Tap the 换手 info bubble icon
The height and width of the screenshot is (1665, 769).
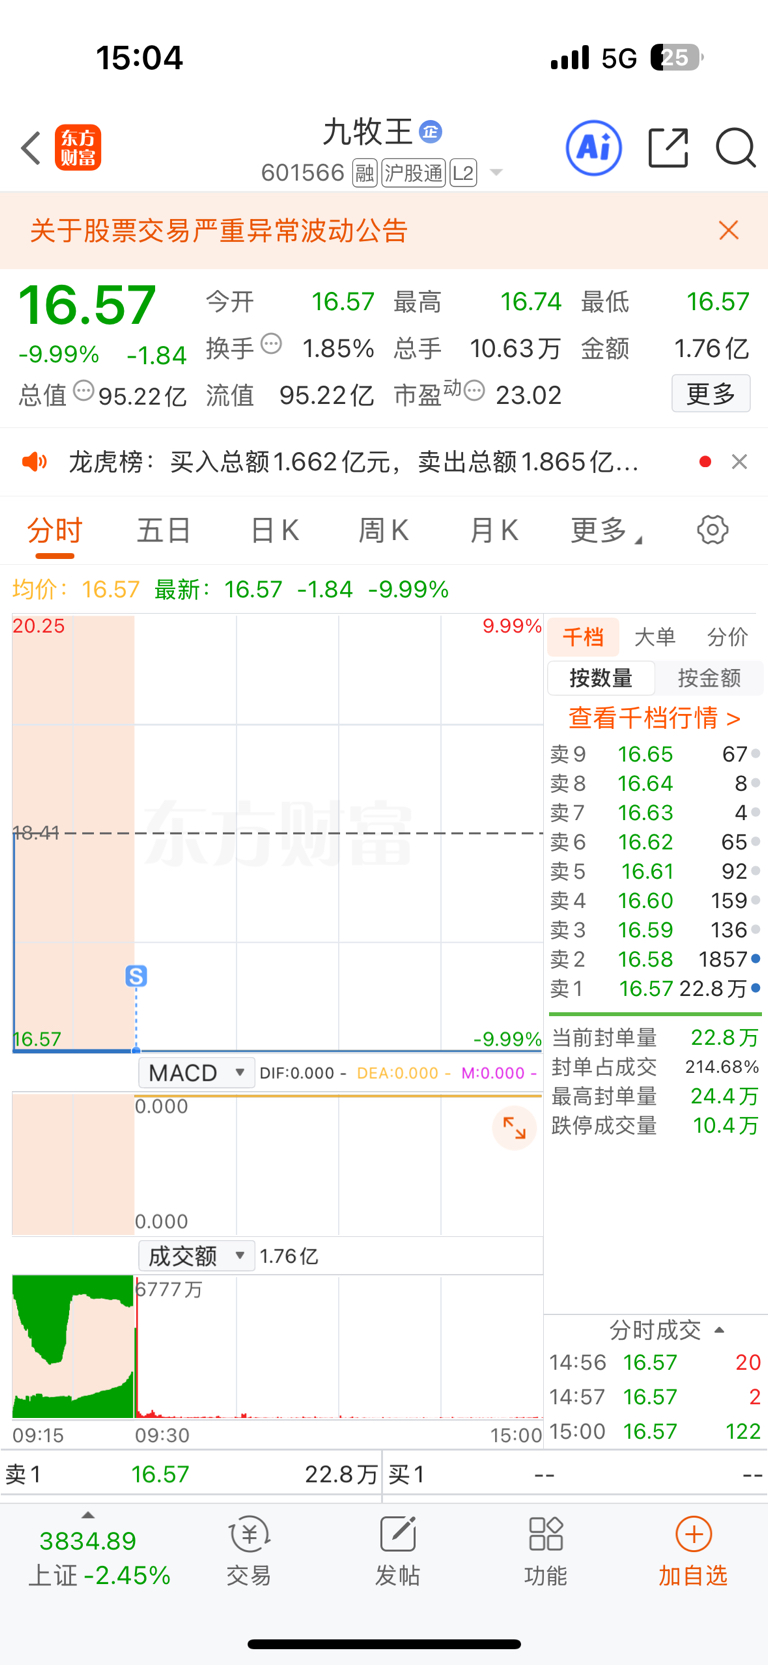click(271, 345)
